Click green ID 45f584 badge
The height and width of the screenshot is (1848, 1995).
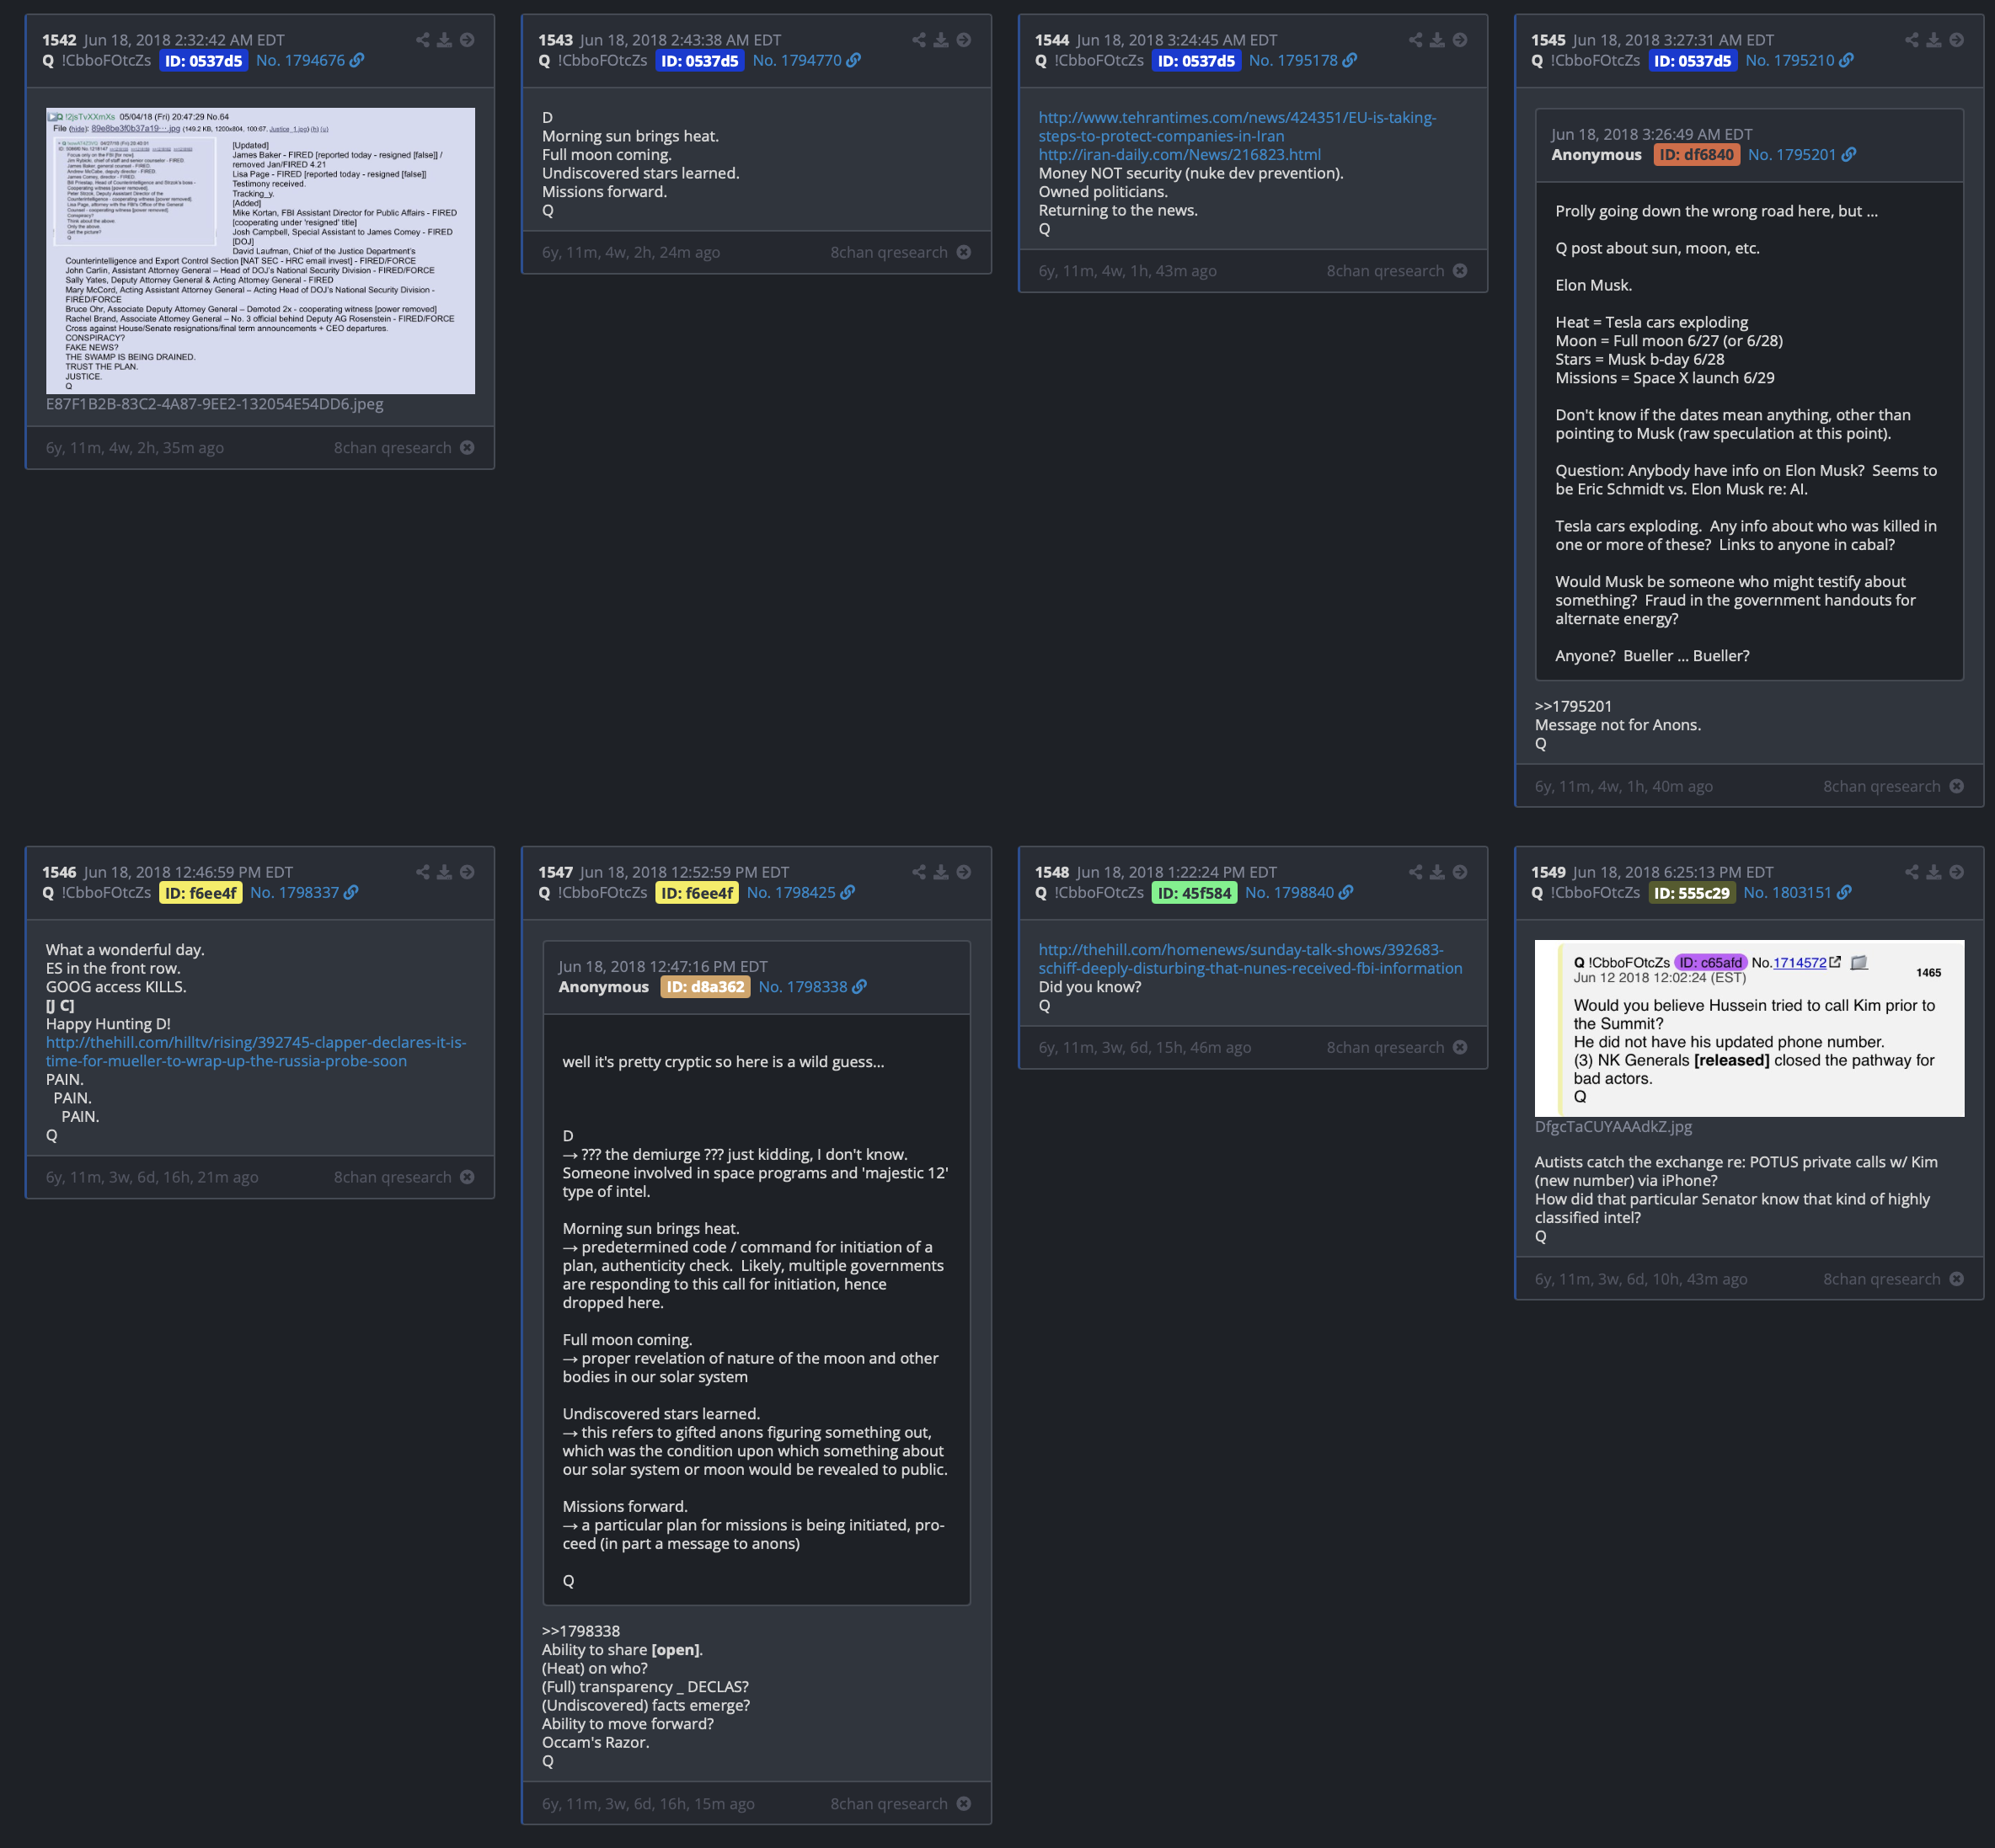[x=1194, y=893]
